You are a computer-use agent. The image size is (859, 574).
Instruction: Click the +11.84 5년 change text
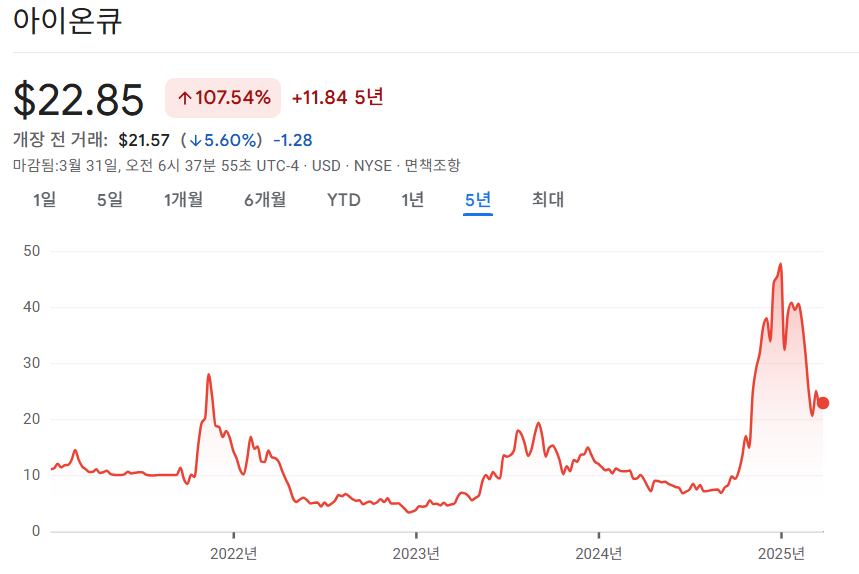[x=337, y=97]
